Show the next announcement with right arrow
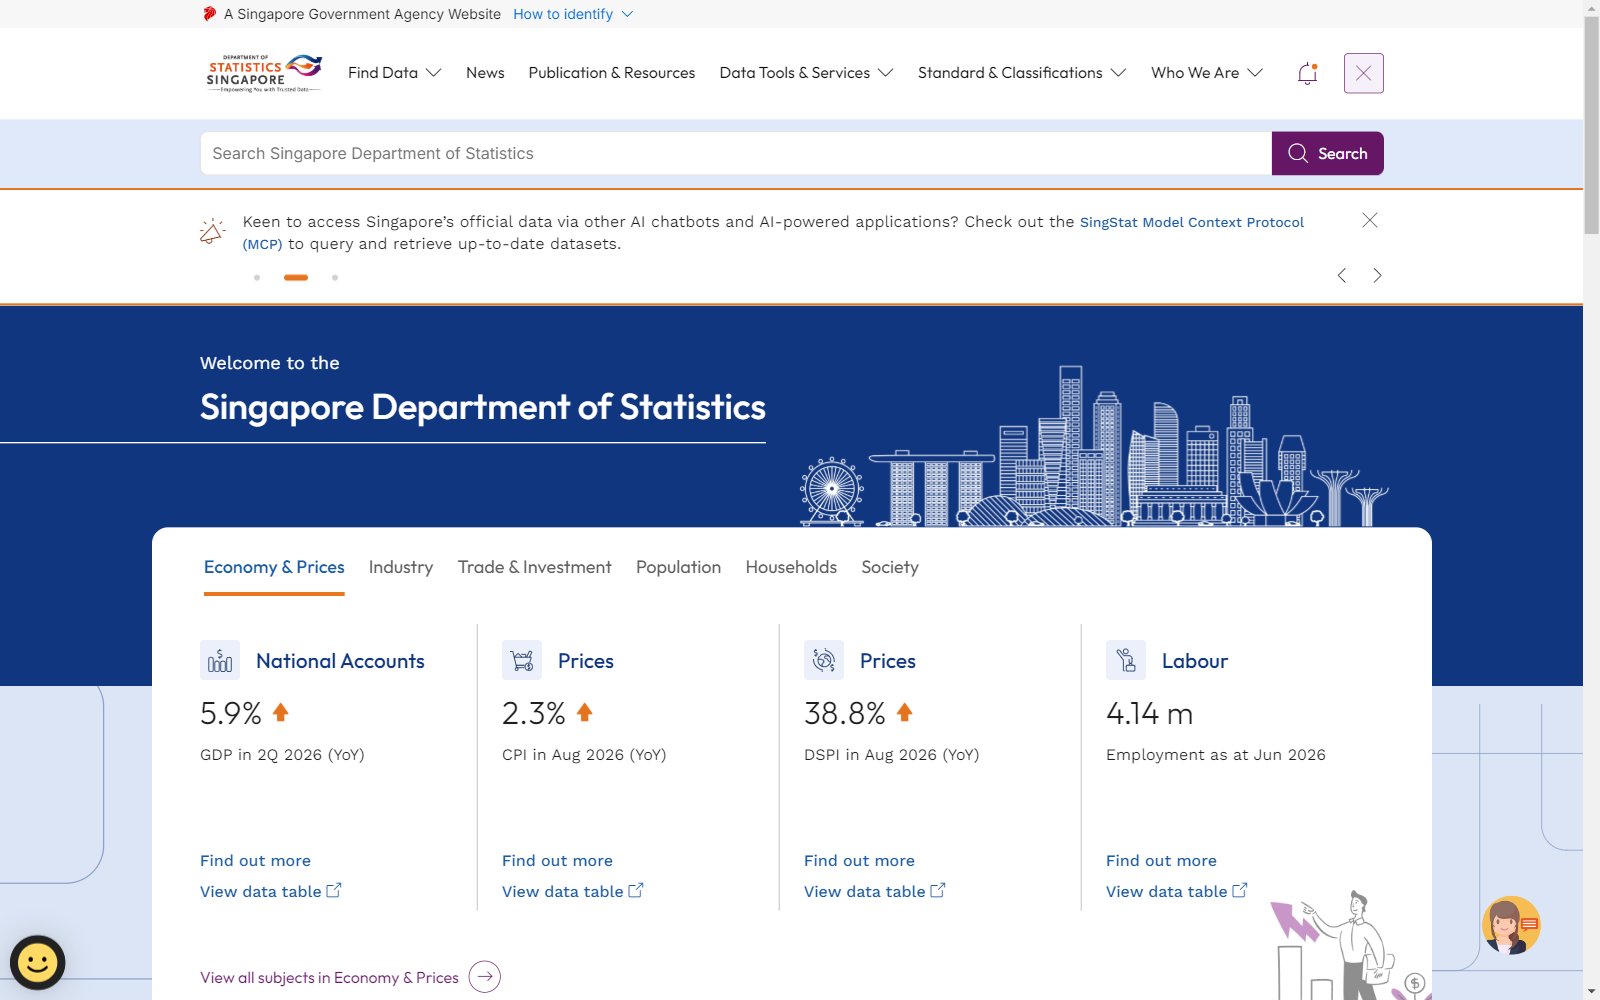 (1377, 275)
